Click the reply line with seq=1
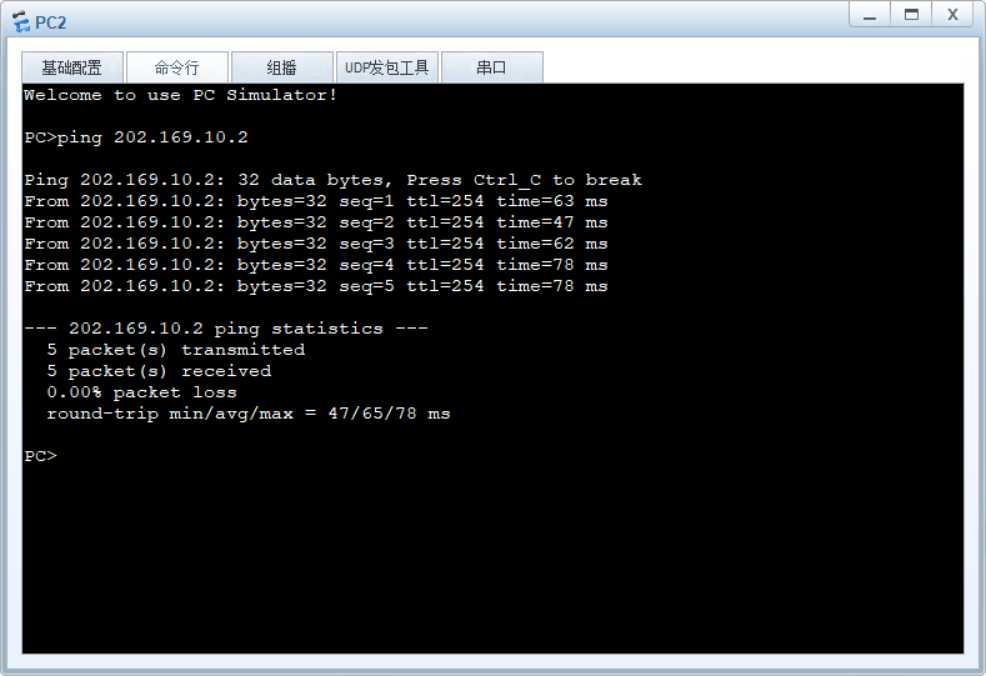This screenshot has width=986, height=676. [x=316, y=201]
